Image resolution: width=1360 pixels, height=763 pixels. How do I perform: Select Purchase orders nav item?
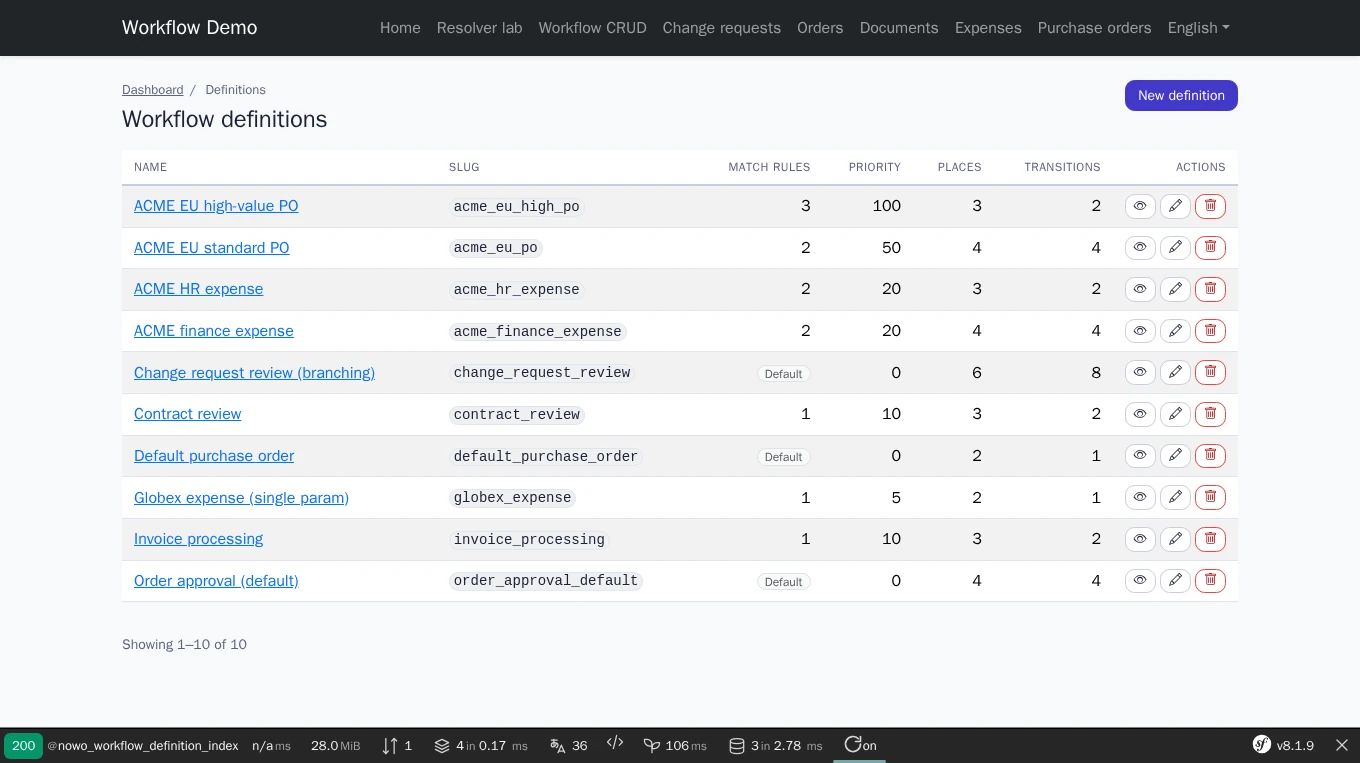[1094, 28]
